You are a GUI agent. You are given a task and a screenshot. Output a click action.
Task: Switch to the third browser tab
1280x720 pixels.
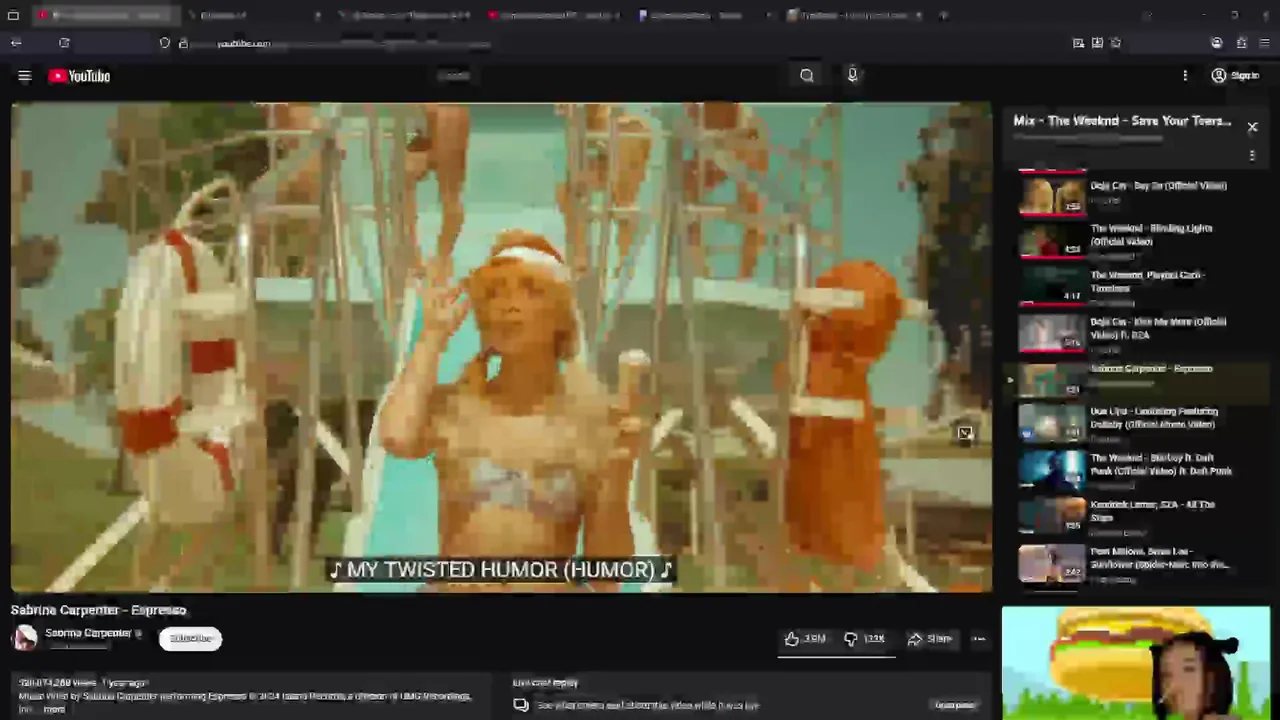click(405, 15)
